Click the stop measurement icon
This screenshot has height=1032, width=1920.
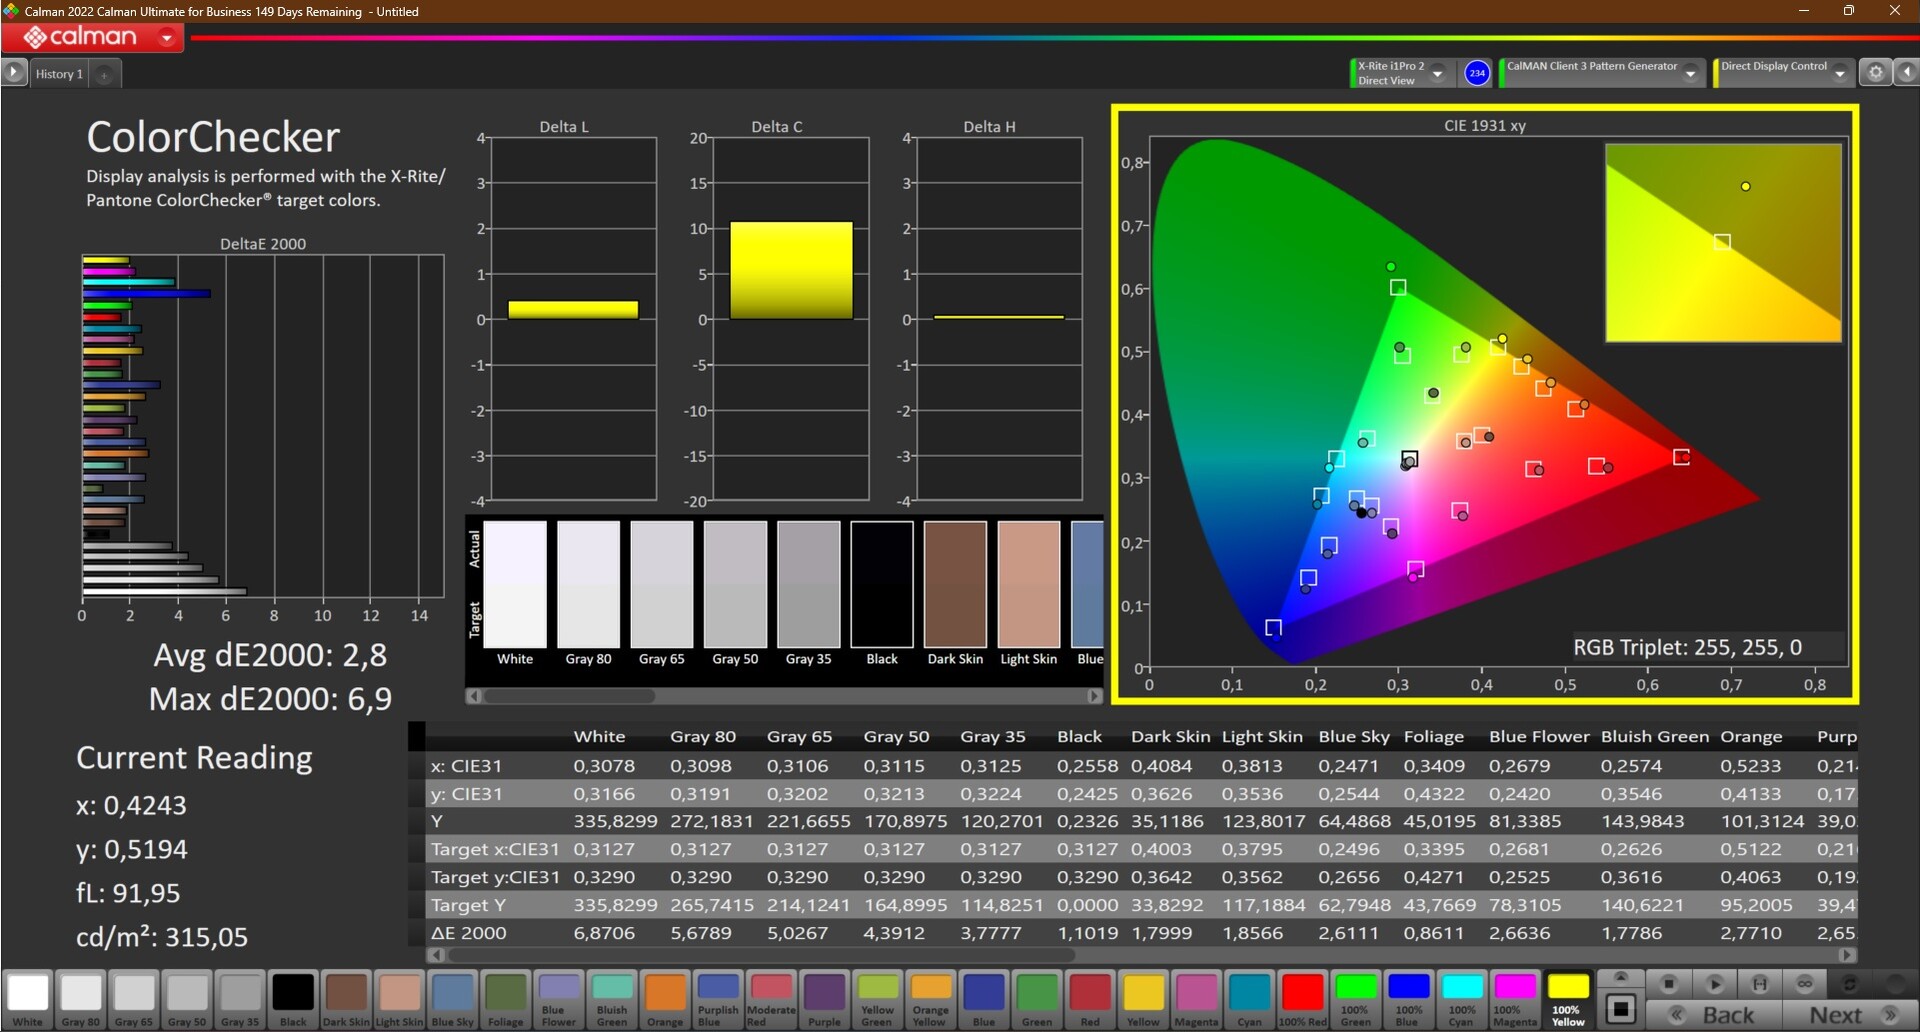pyautogui.click(x=1668, y=984)
